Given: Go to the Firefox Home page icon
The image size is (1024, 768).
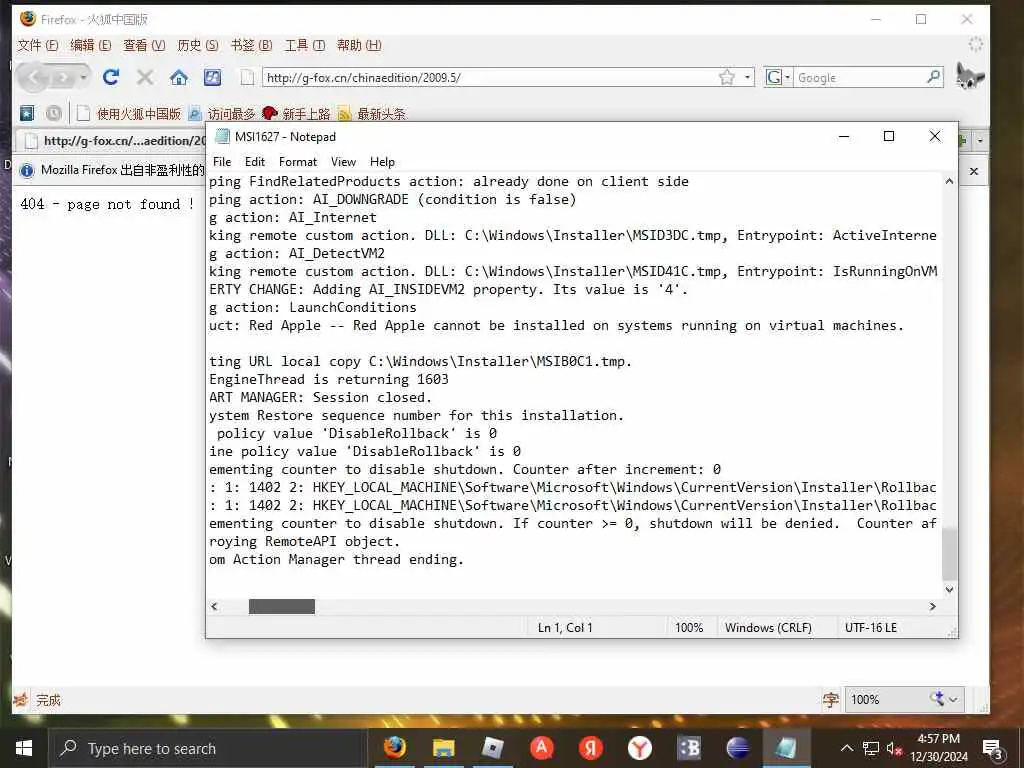Looking at the screenshot, I should (179, 78).
